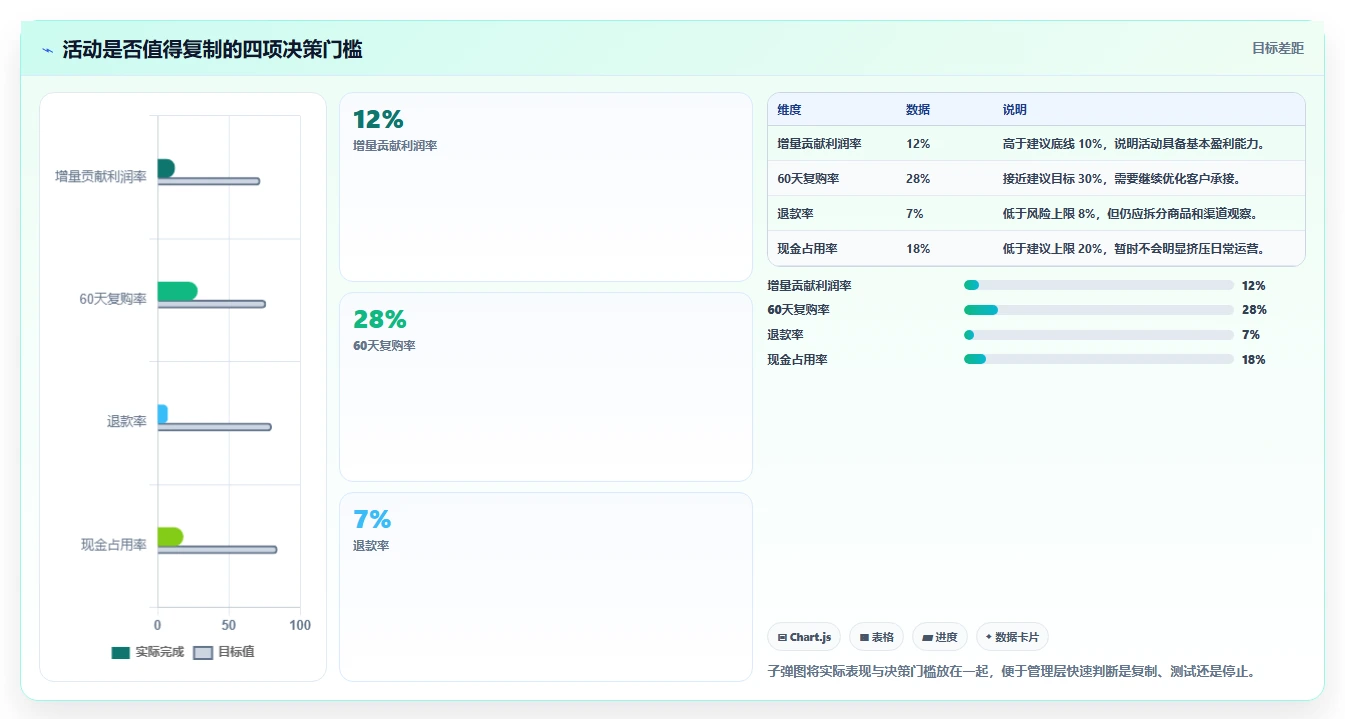
Task: Select the 增量贡献利润率 table row cell
Action: [819, 144]
